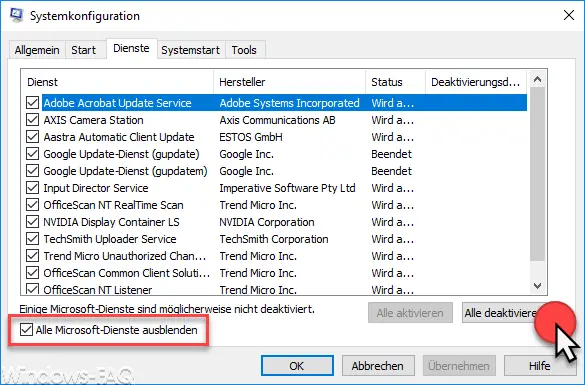Switch to the Allgemein tab
Screen dimensions: 585x385
[37, 50]
